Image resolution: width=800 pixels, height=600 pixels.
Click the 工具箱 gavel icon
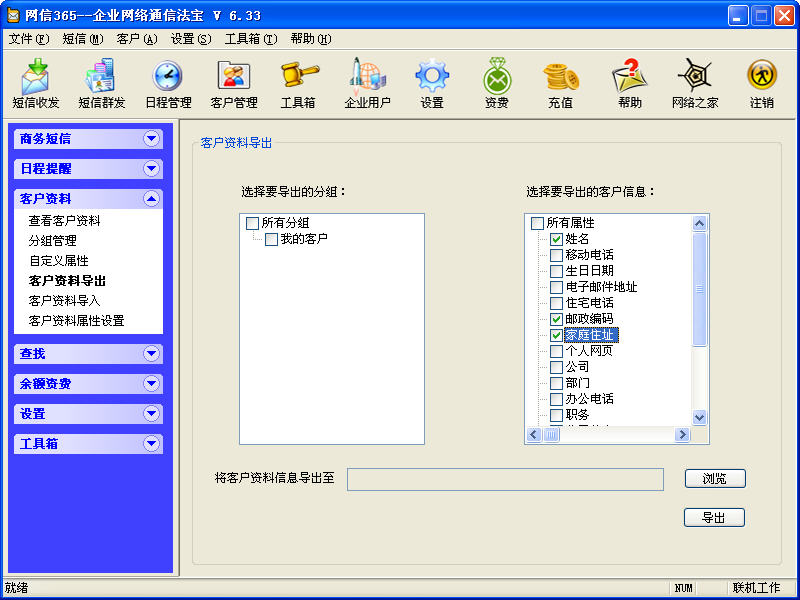[x=298, y=84]
